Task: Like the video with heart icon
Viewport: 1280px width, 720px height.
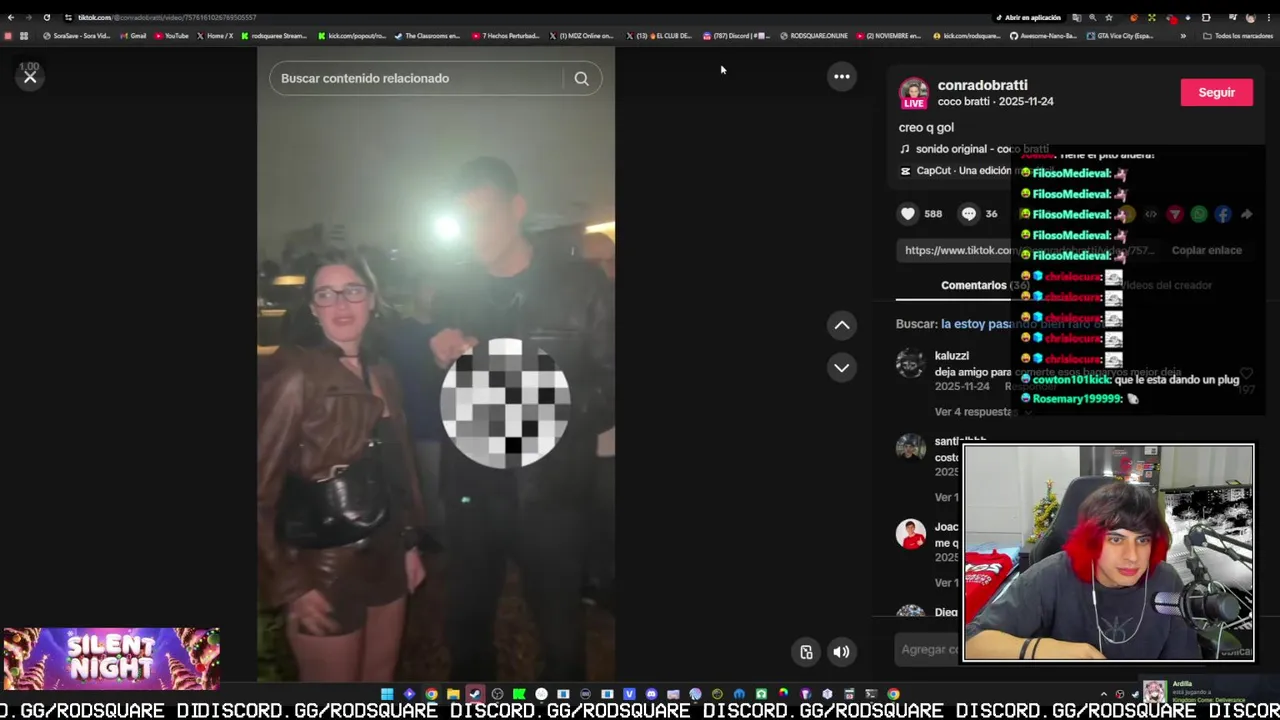Action: pyautogui.click(x=908, y=213)
